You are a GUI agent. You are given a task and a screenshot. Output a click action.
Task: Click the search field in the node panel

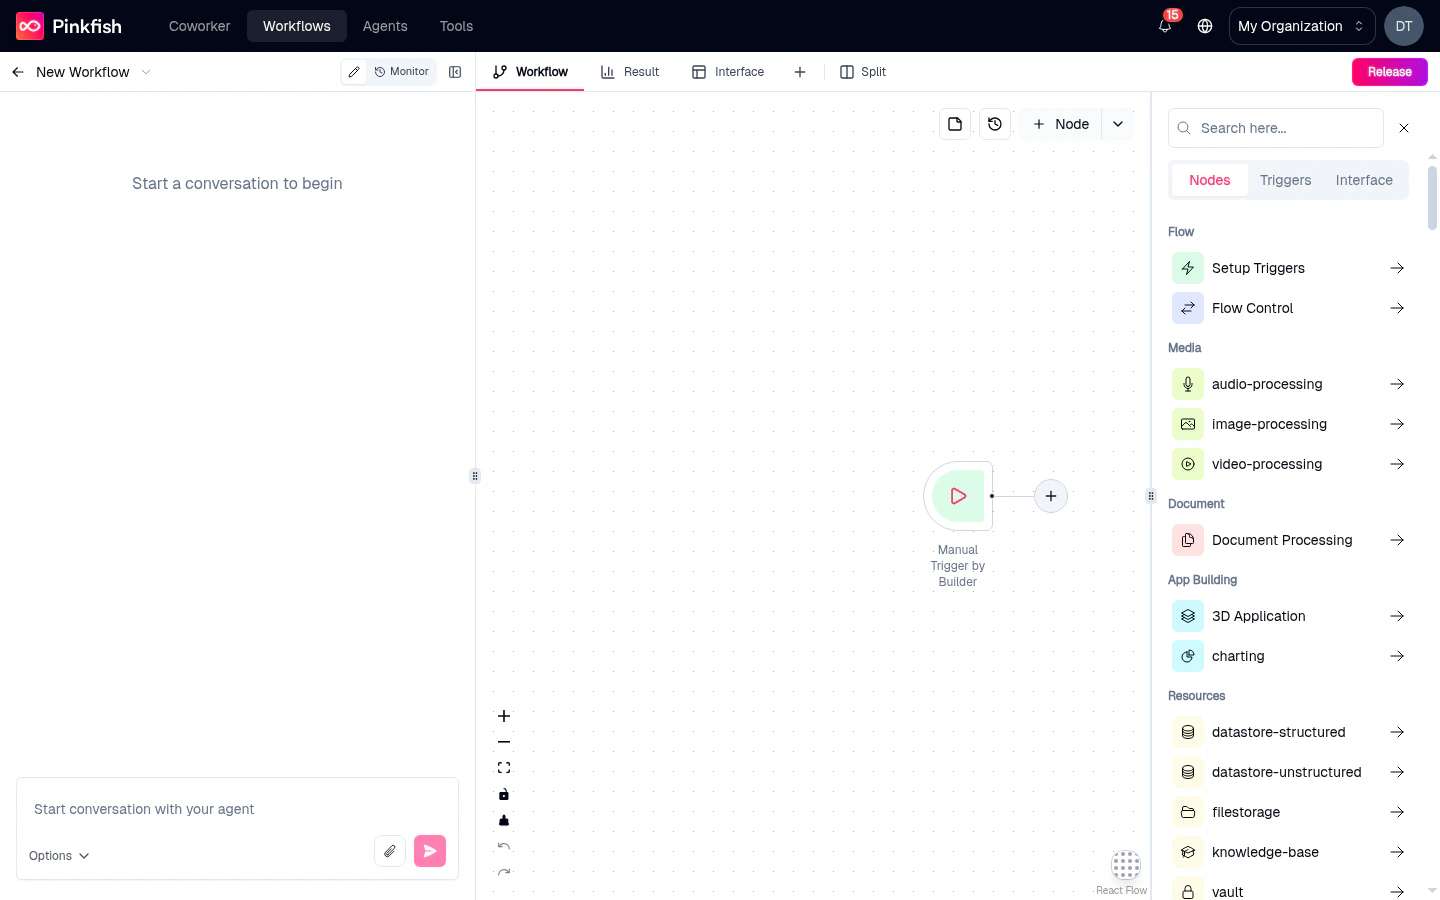(1276, 128)
